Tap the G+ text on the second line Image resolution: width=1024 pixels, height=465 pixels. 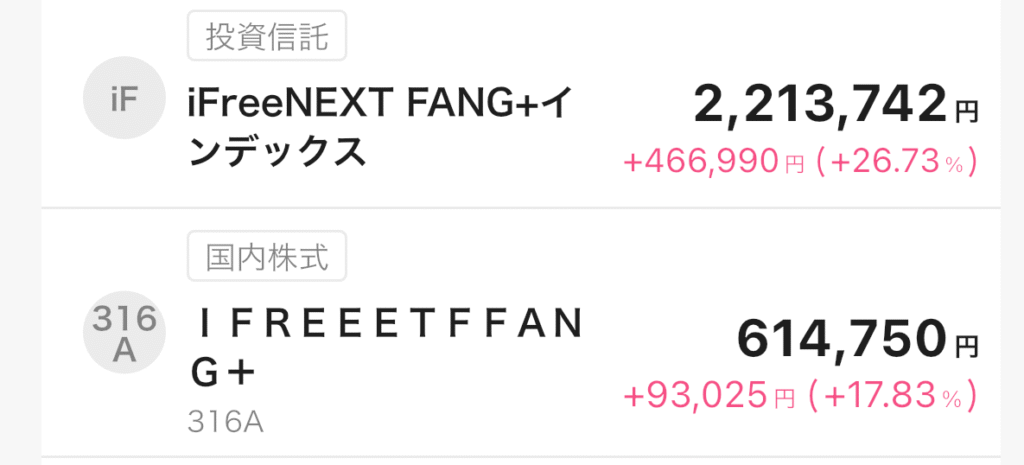coord(224,373)
